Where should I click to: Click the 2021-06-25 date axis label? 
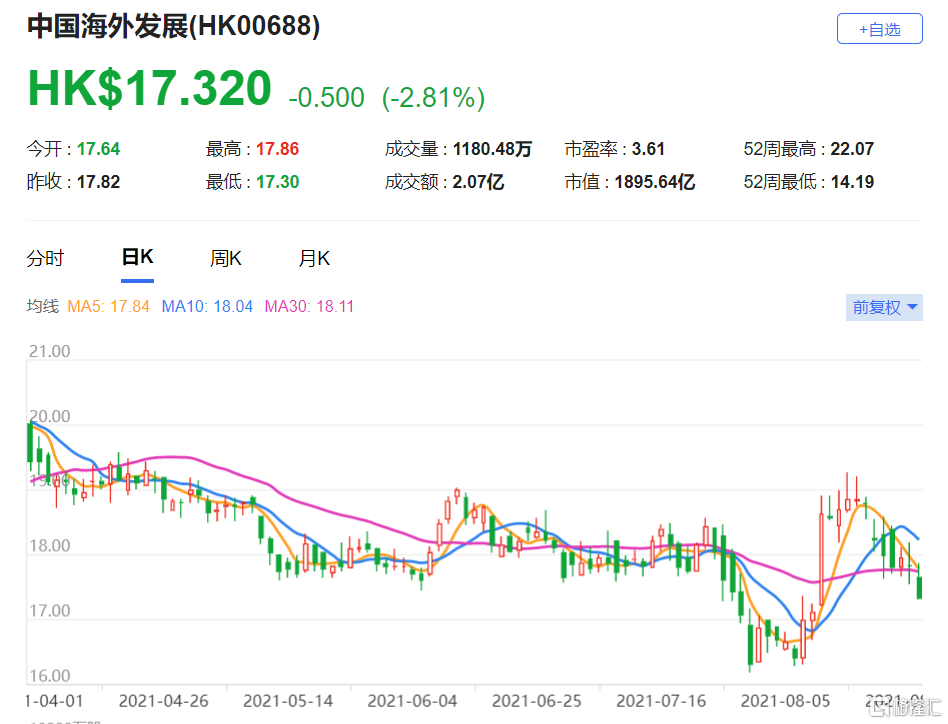tap(537, 701)
